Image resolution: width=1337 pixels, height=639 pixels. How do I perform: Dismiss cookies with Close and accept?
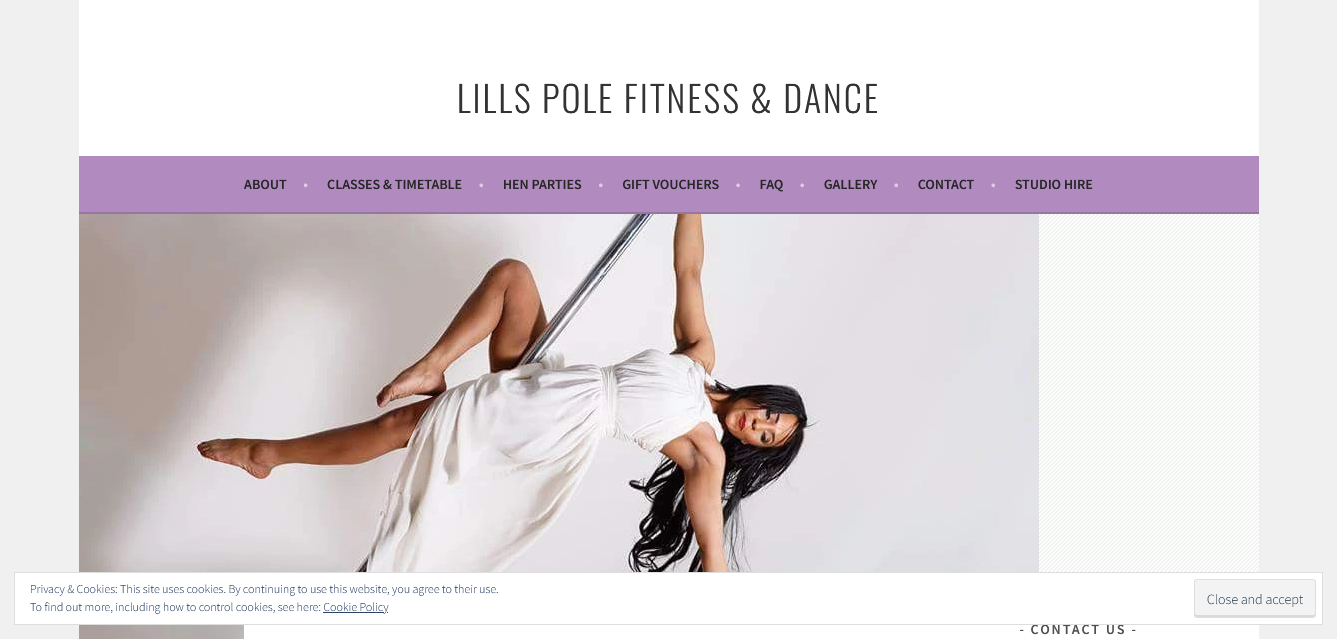click(1254, 599)
